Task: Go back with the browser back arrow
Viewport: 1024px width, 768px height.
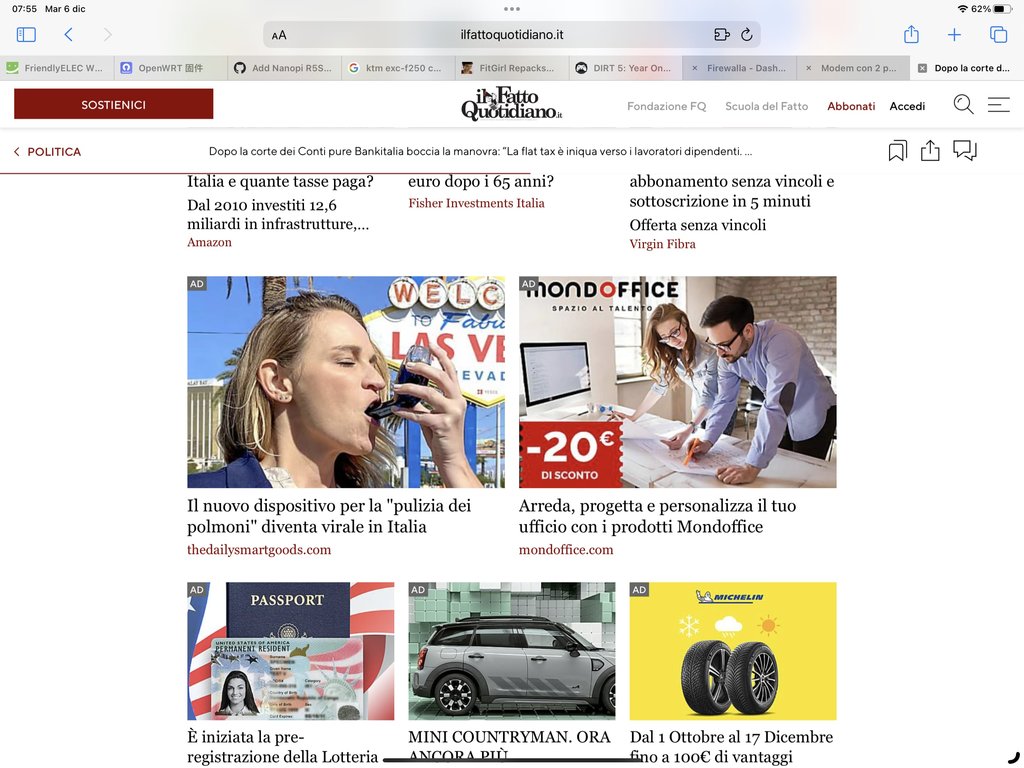Action: (x=69, y=35)
